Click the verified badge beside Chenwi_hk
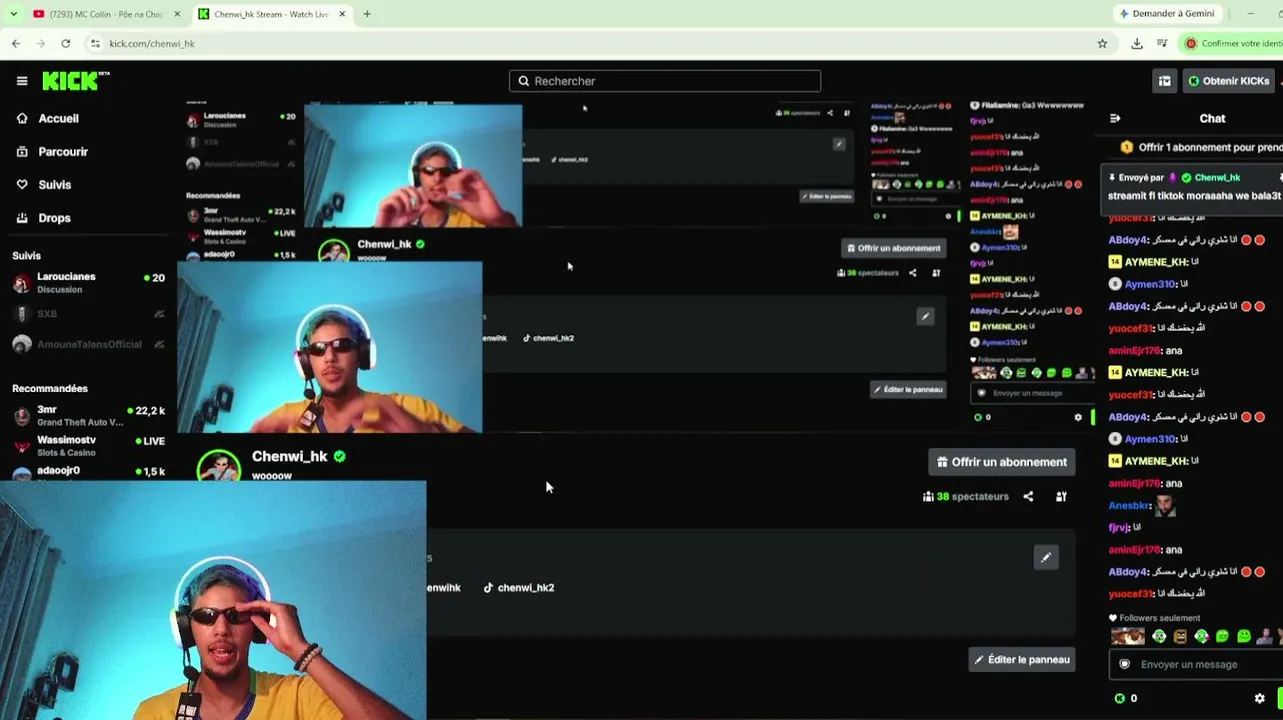Image resolution: width=1283 pixels, height=720 pixels. click(340, 456)
